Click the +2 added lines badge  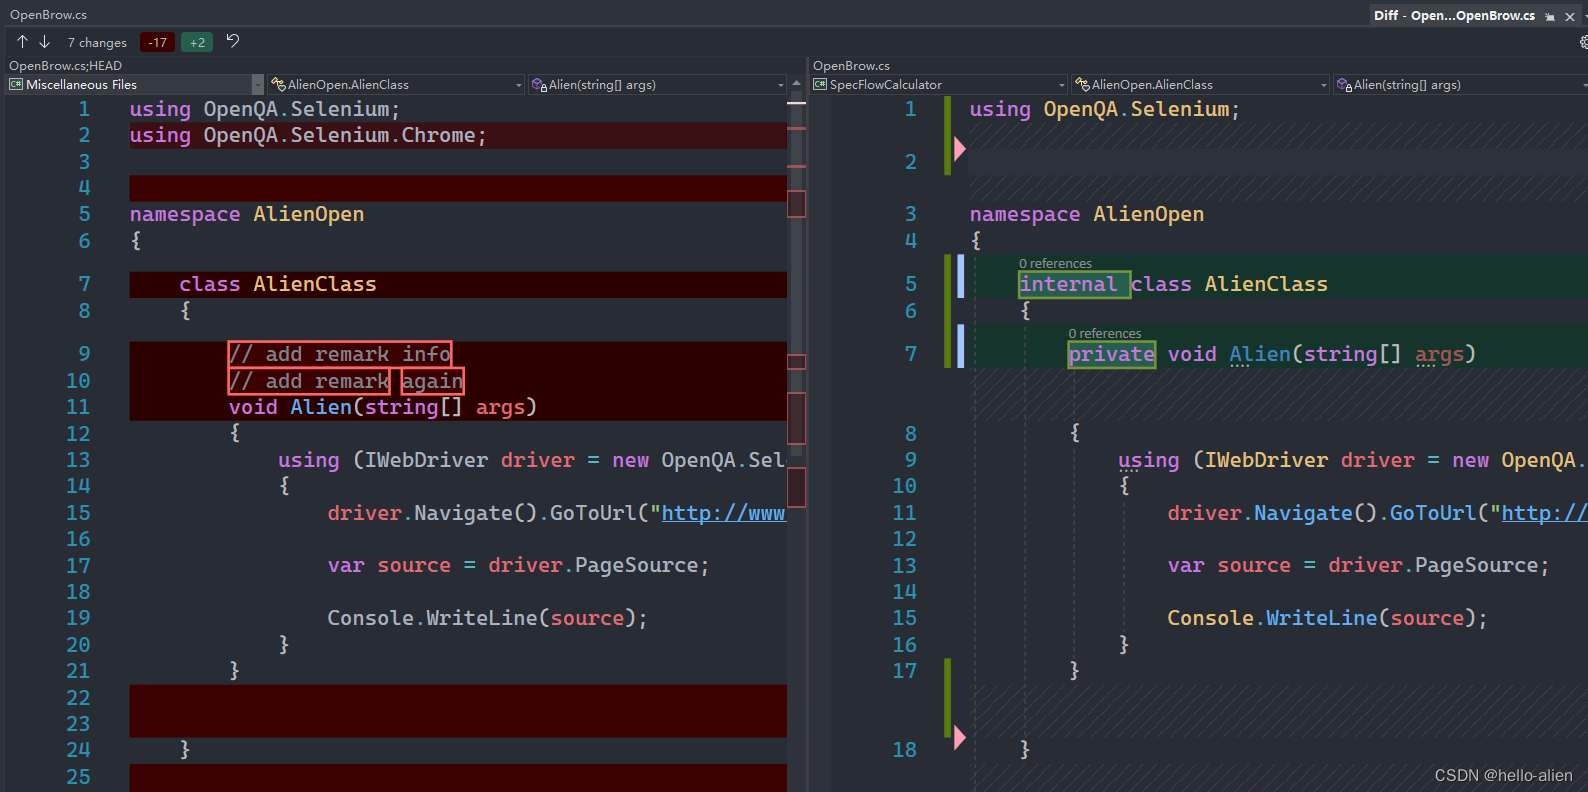[x=197, y=42]
